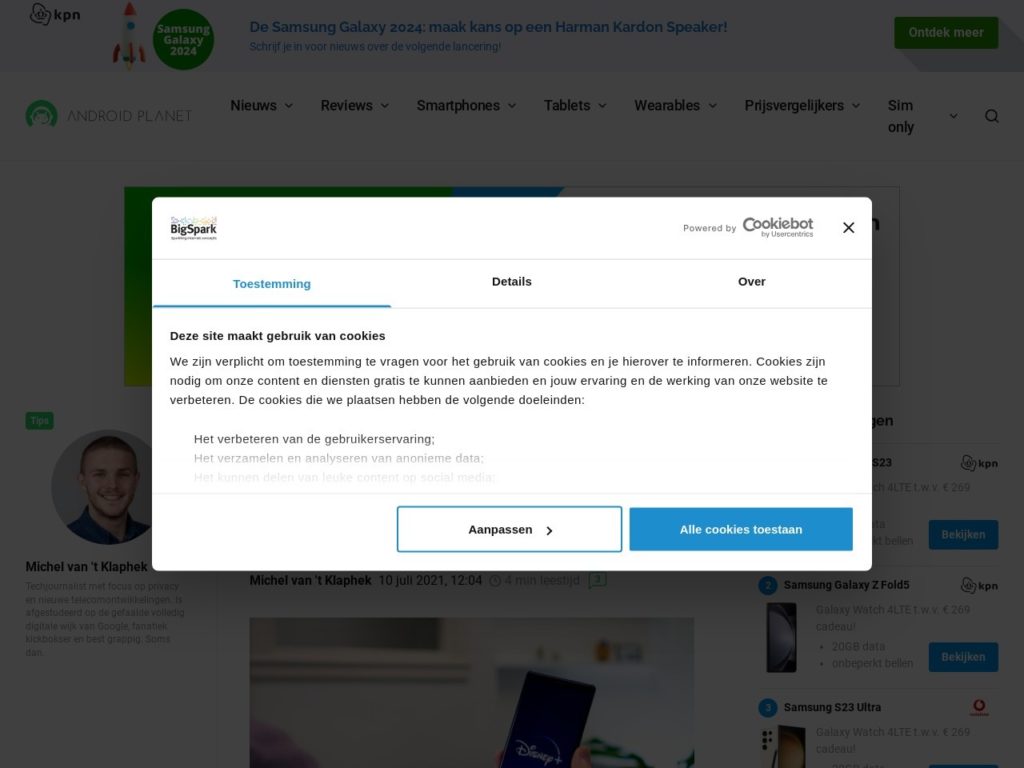This screenshot has height=768, width=1024.
Task: Expand the Nieuws dropdown menu
Action: click(x=261, y=106)
